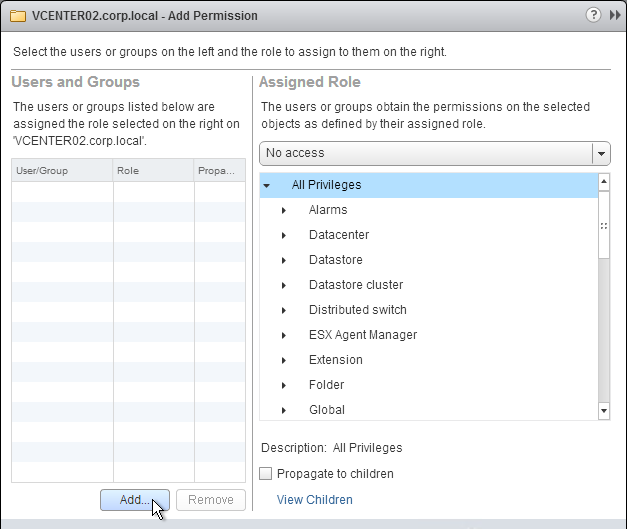Open the help question mark icon
The image size is (627, 529).
593,15
